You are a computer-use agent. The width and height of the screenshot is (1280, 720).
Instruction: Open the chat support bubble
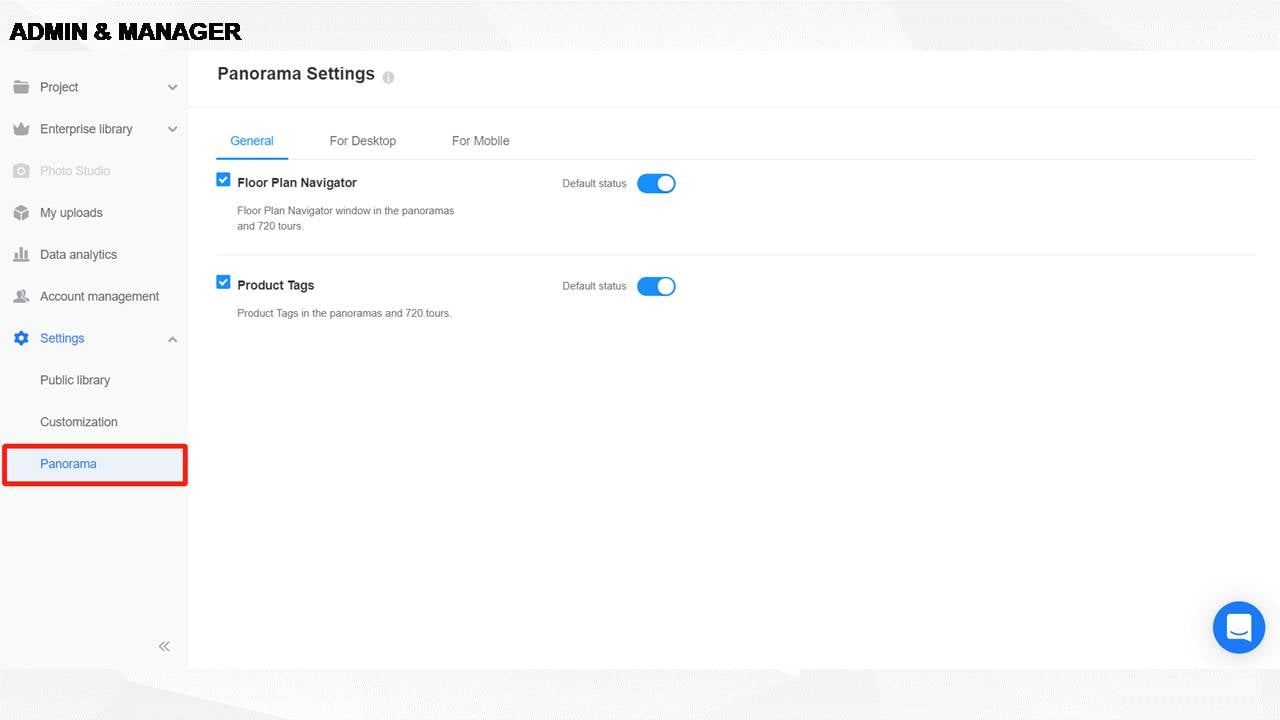pyautogui.click(x=1238, y=628)
